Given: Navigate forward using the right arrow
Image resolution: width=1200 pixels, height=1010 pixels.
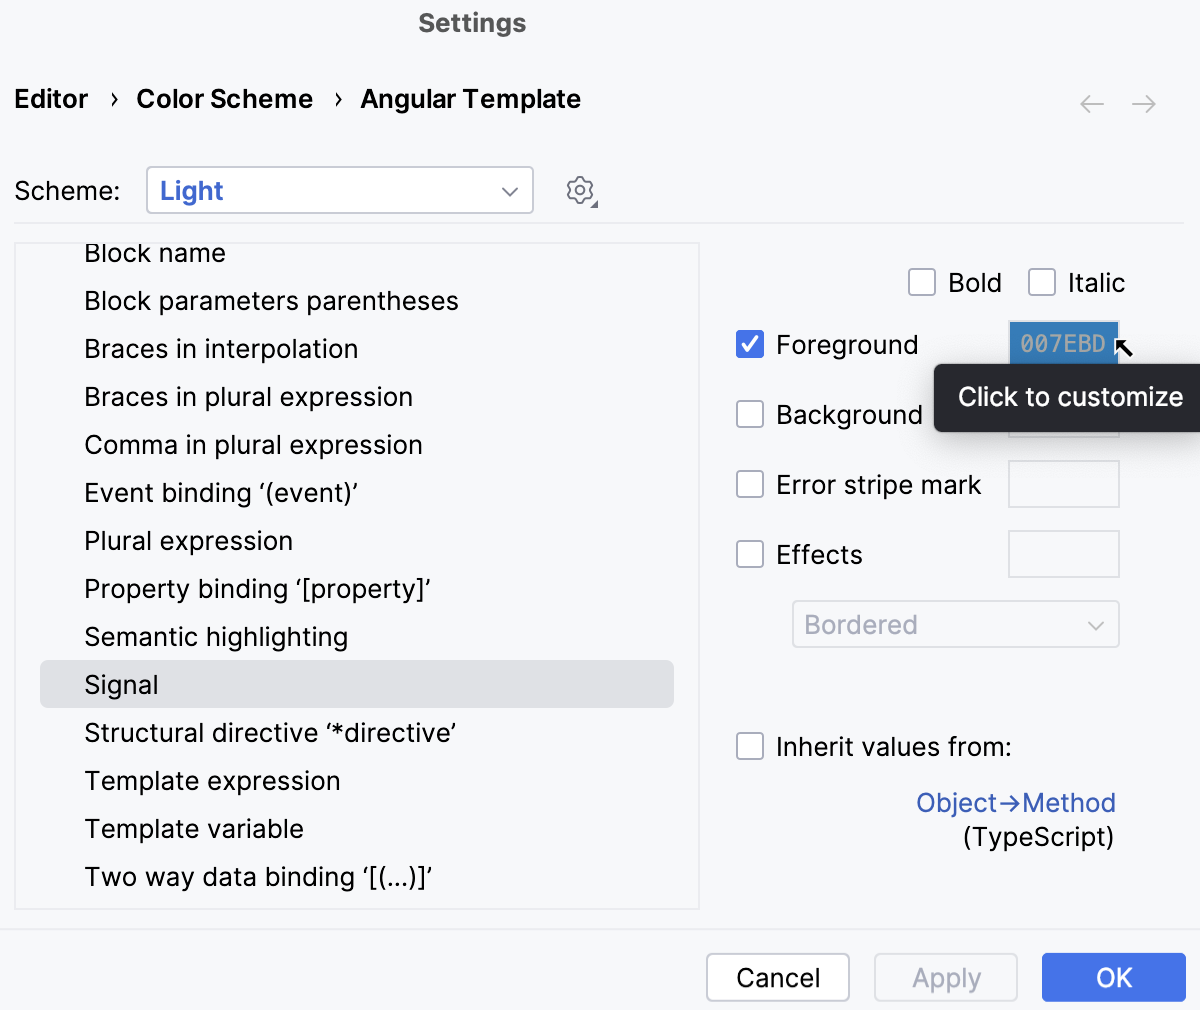Looking at the screenshot, I should pyautogui.click(x=1144, y=103).
